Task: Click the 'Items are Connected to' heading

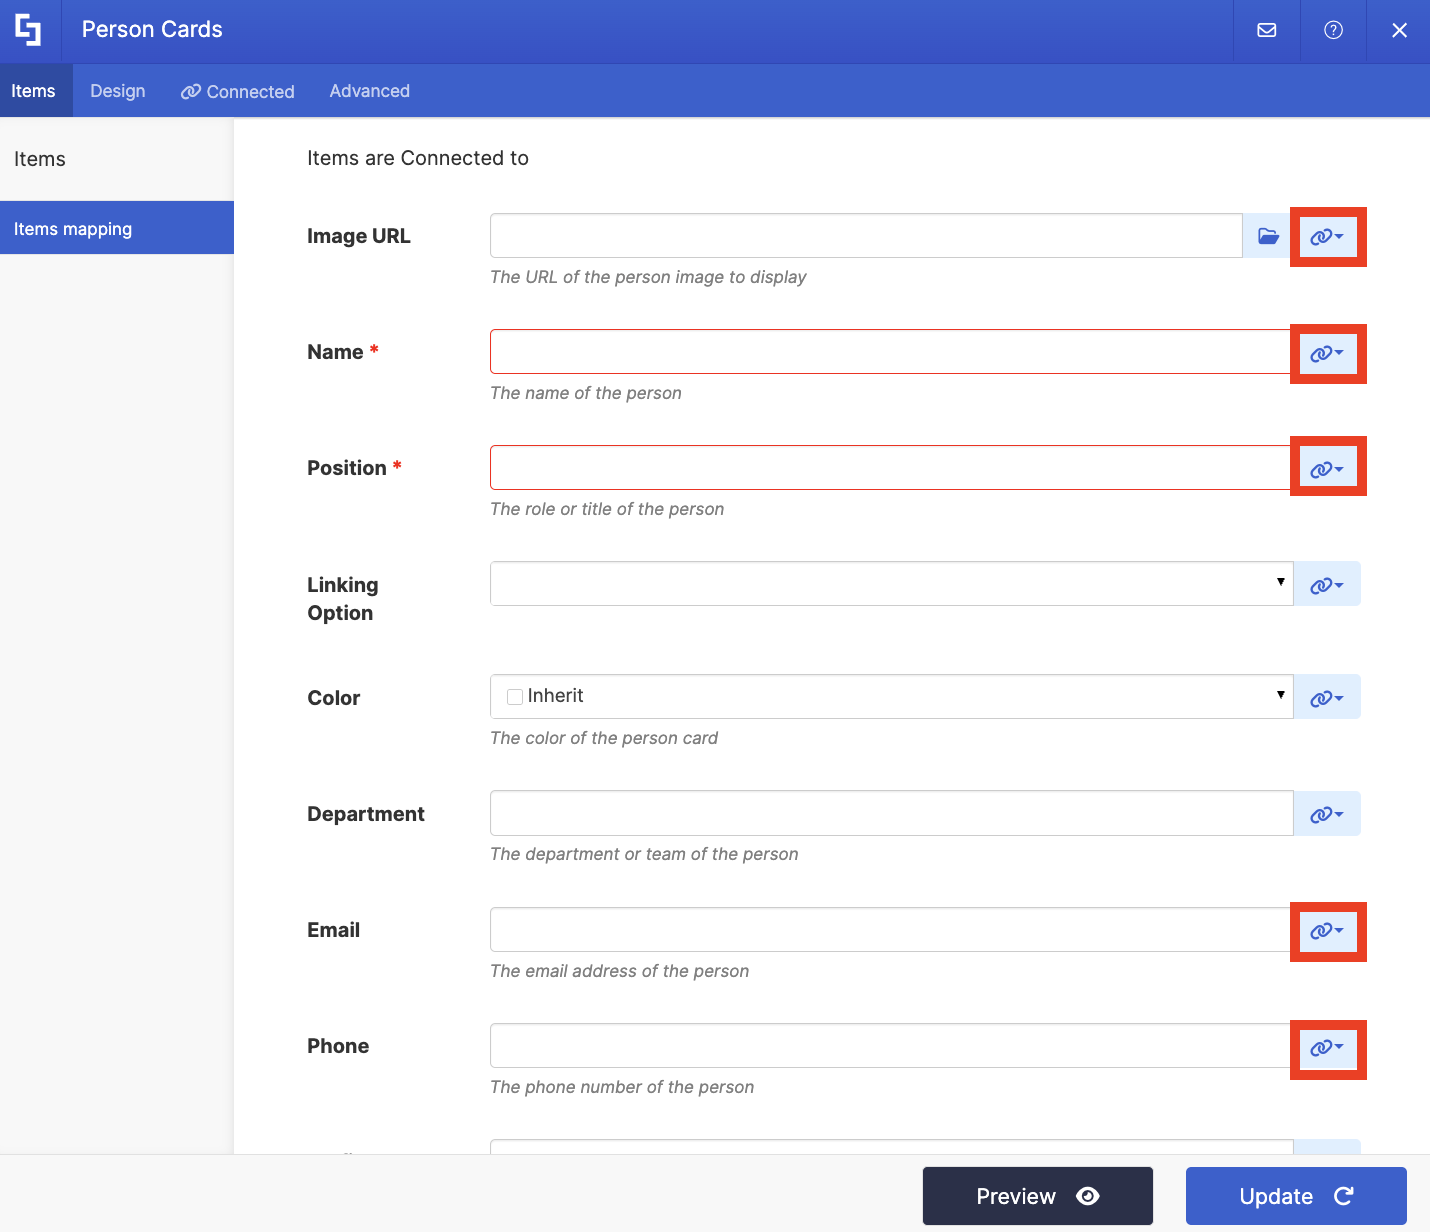Action: pos(418,158)
